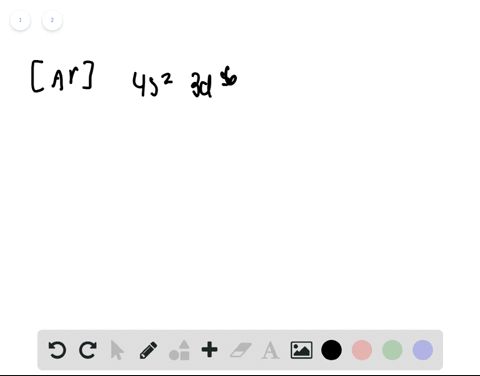This screenshot has width=480, height=376.
Task: Activate the pencil drawing tool
Action: 148,350
